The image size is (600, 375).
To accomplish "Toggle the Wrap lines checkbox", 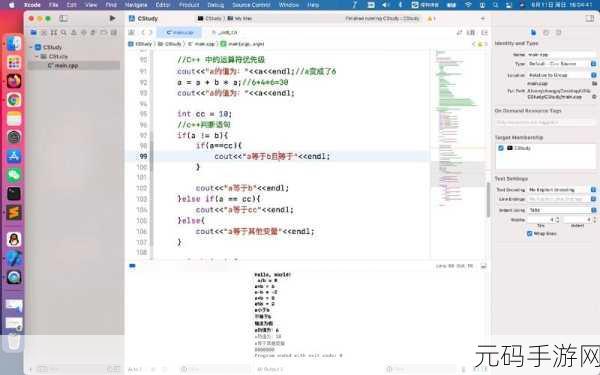I will (x=530, y=233).
